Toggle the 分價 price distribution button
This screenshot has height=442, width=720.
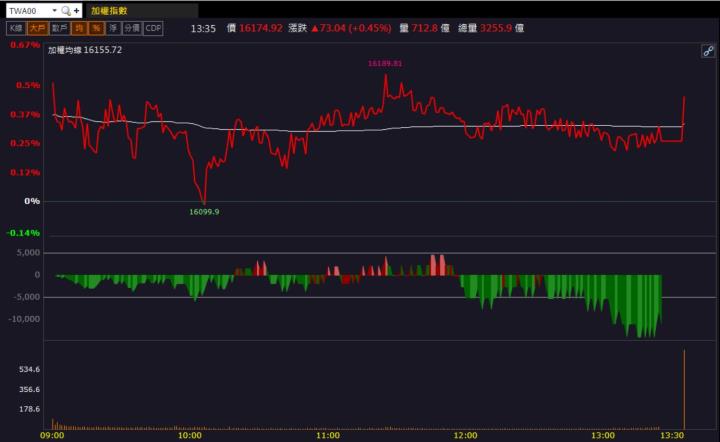pos(132,28)
